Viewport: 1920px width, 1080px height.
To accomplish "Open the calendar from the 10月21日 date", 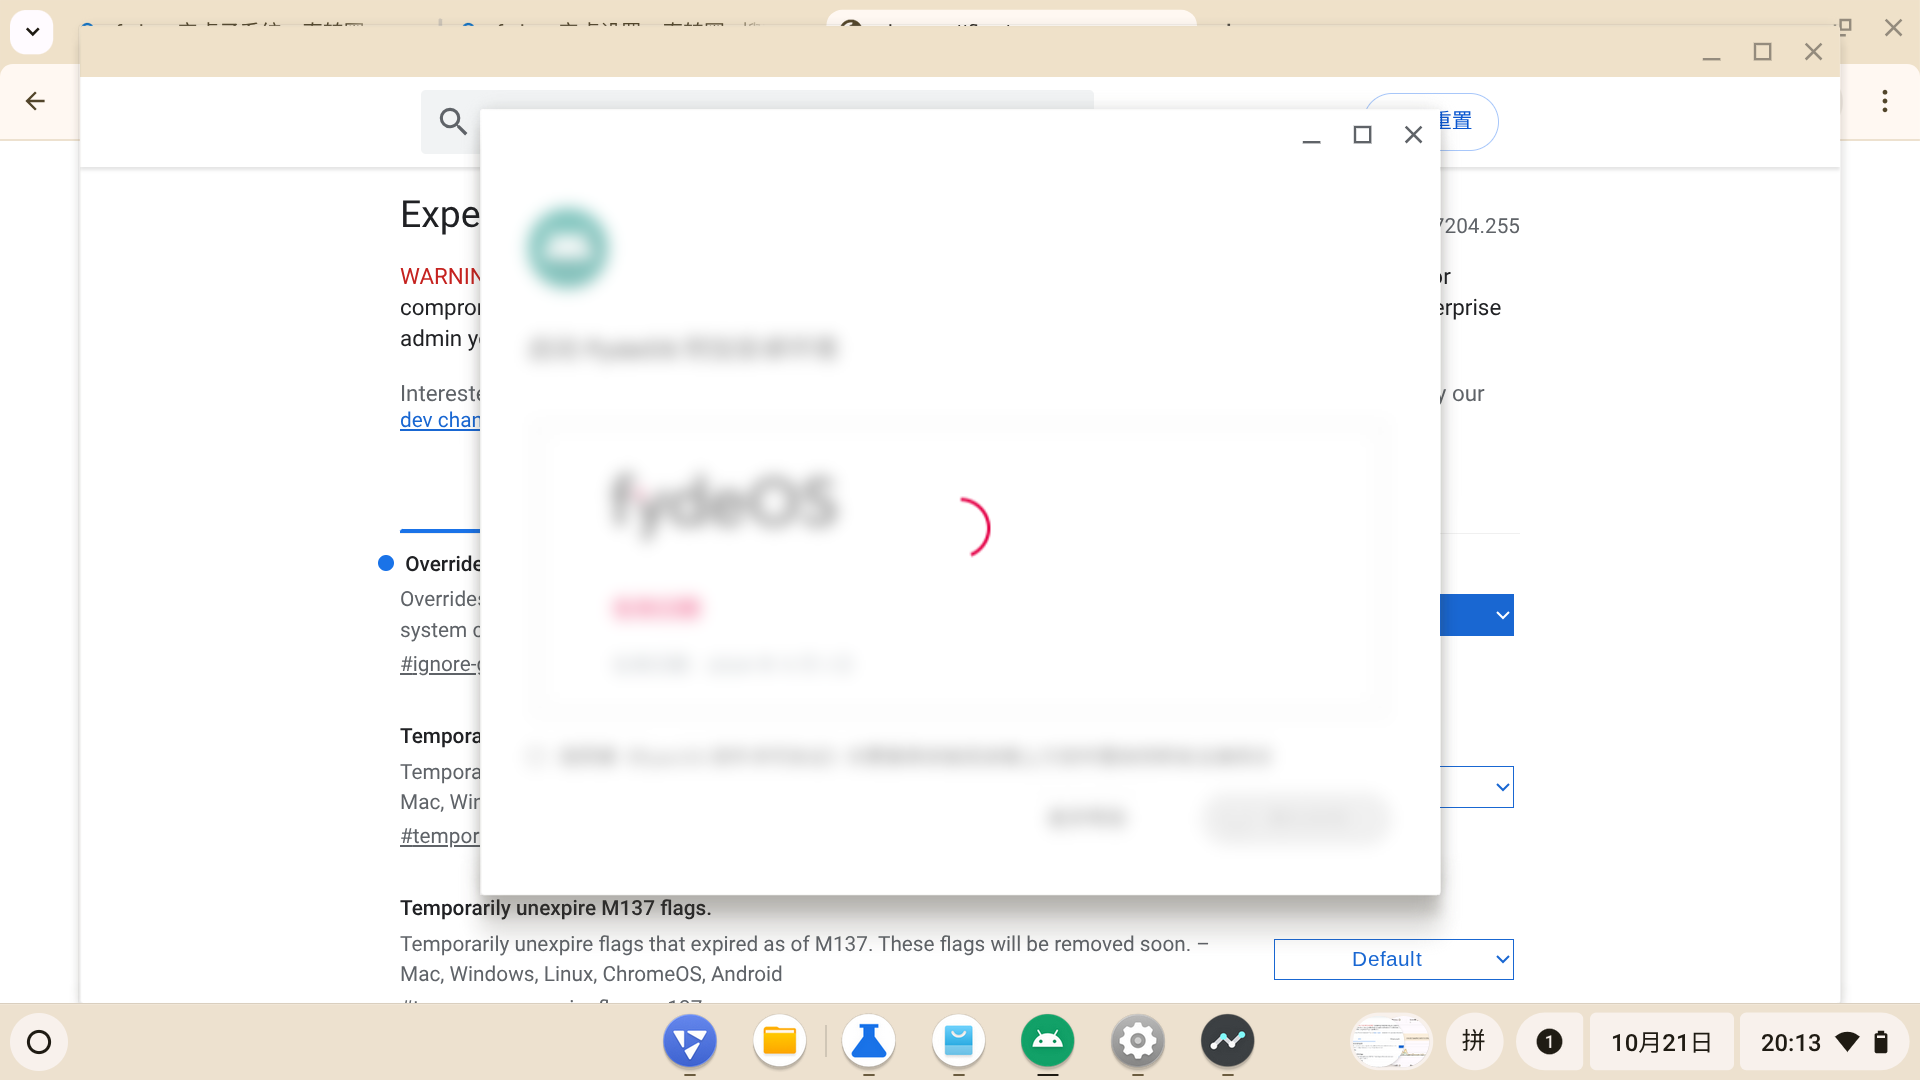I will pos(1661,1042).
